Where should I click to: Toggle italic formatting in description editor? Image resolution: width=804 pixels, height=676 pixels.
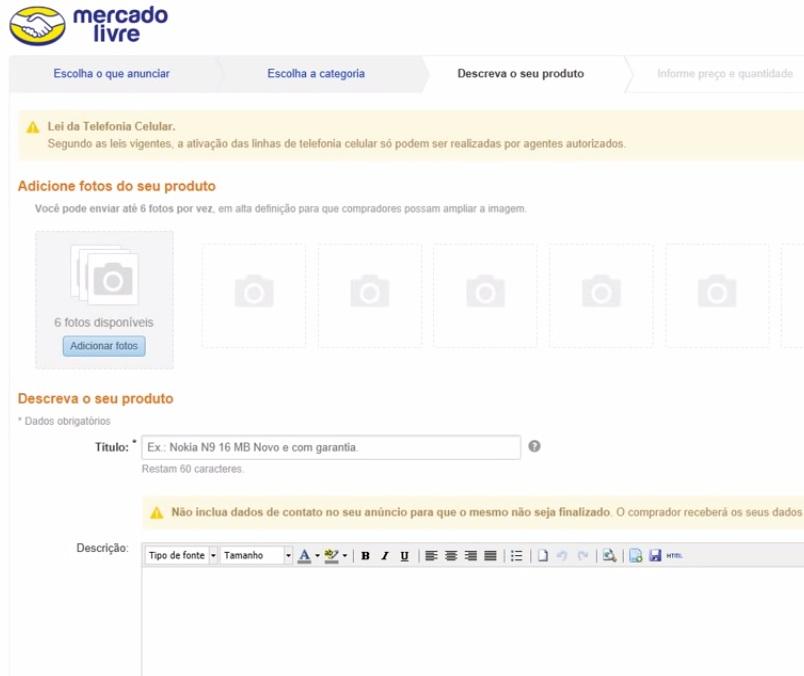pos(384,556)
